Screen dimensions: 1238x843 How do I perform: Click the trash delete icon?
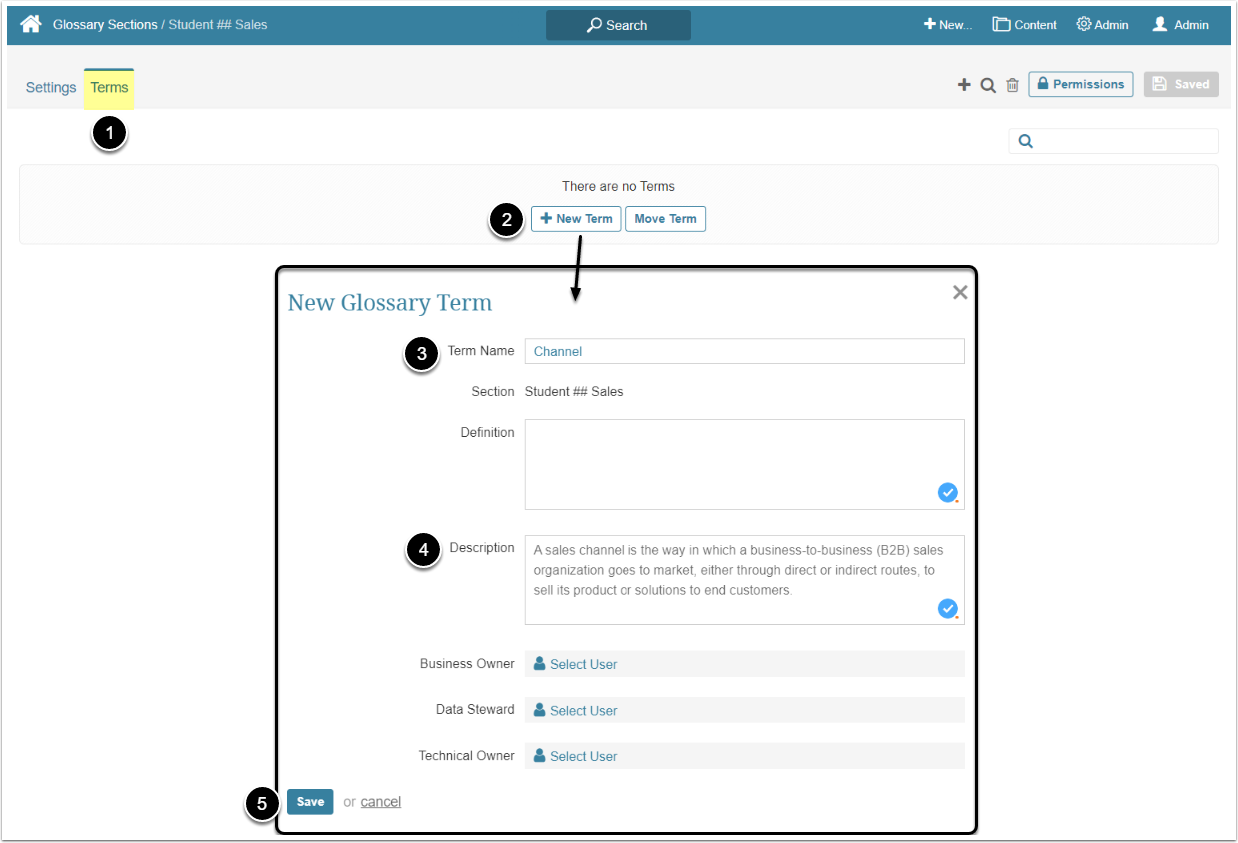tap(1012, 85)
